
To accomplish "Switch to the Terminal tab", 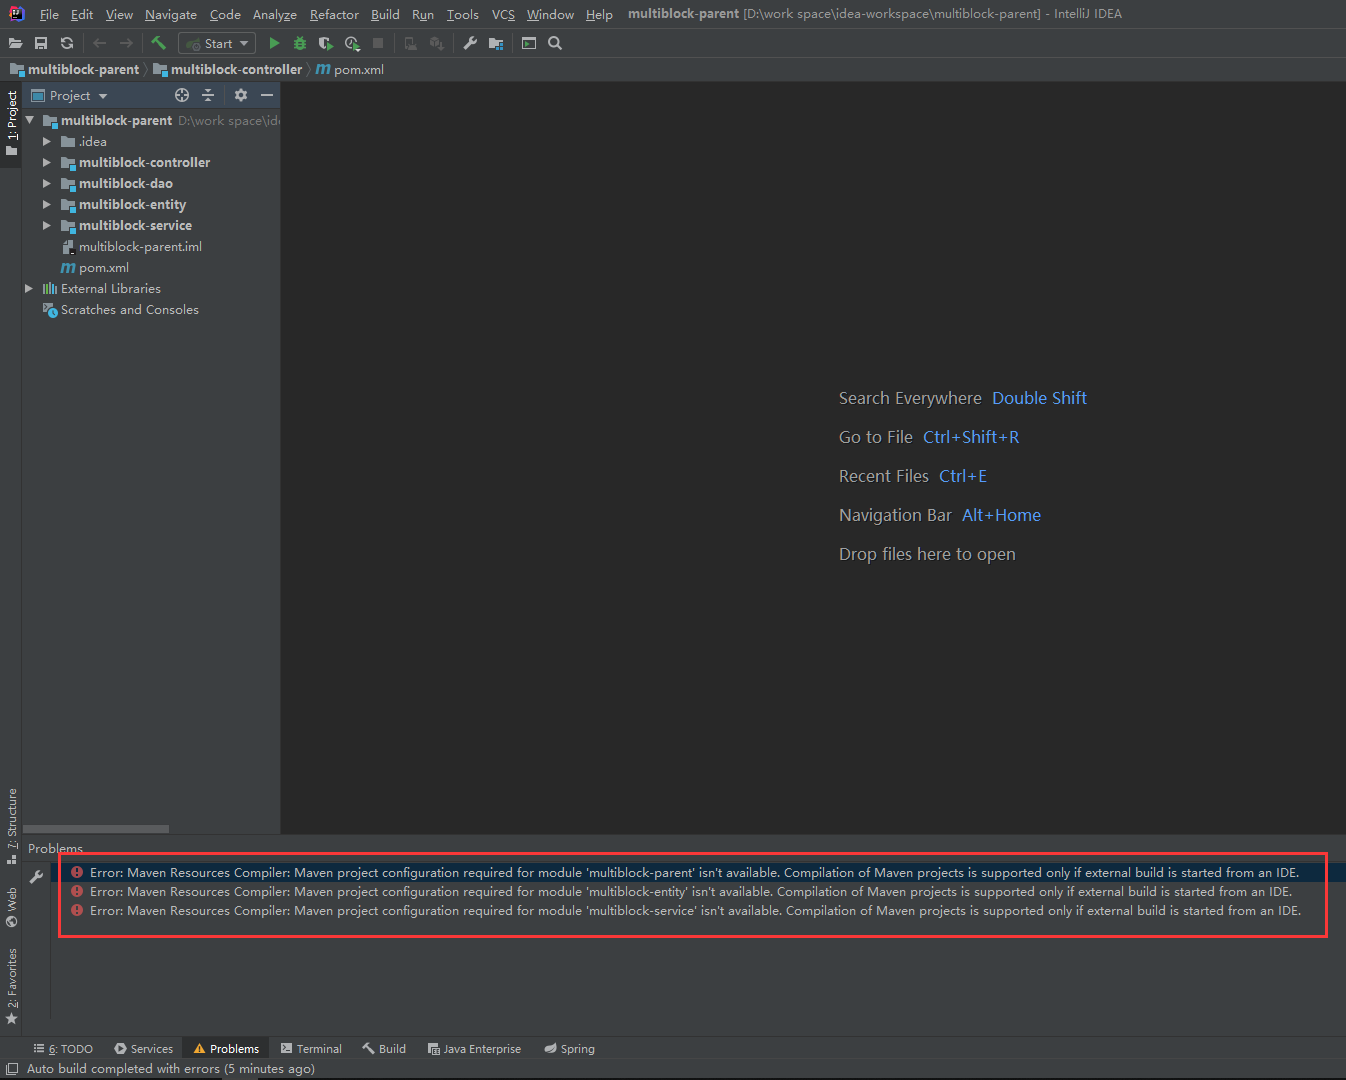I will (x=311, y=1048).
